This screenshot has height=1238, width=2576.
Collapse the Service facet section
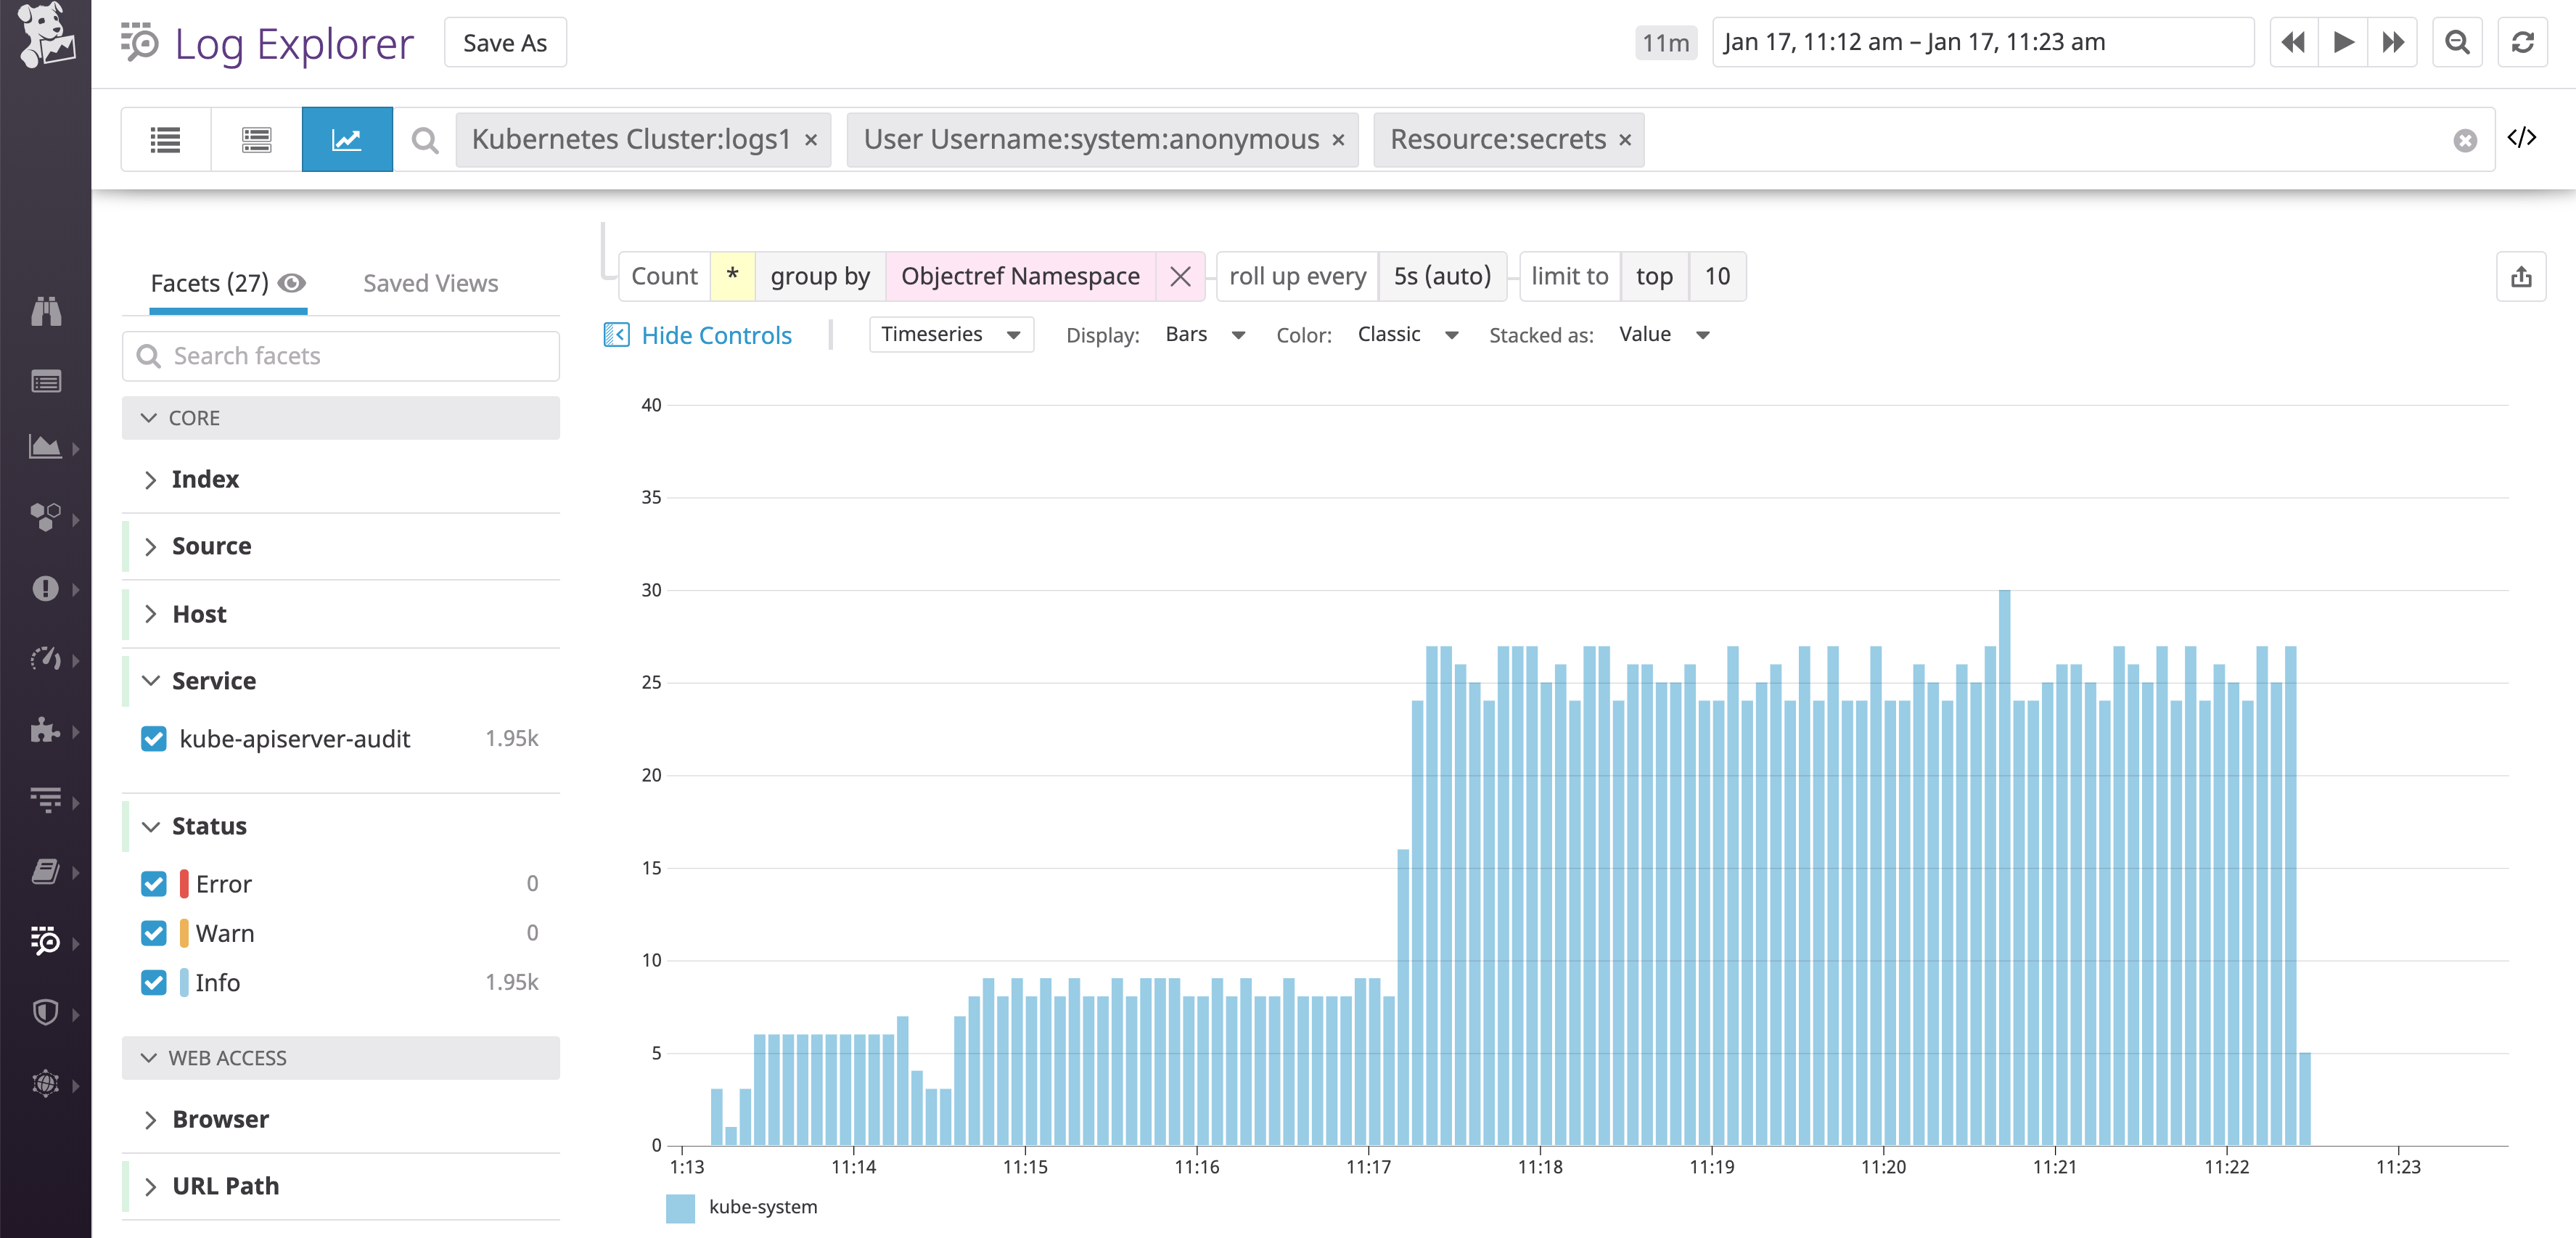(151, 680)
